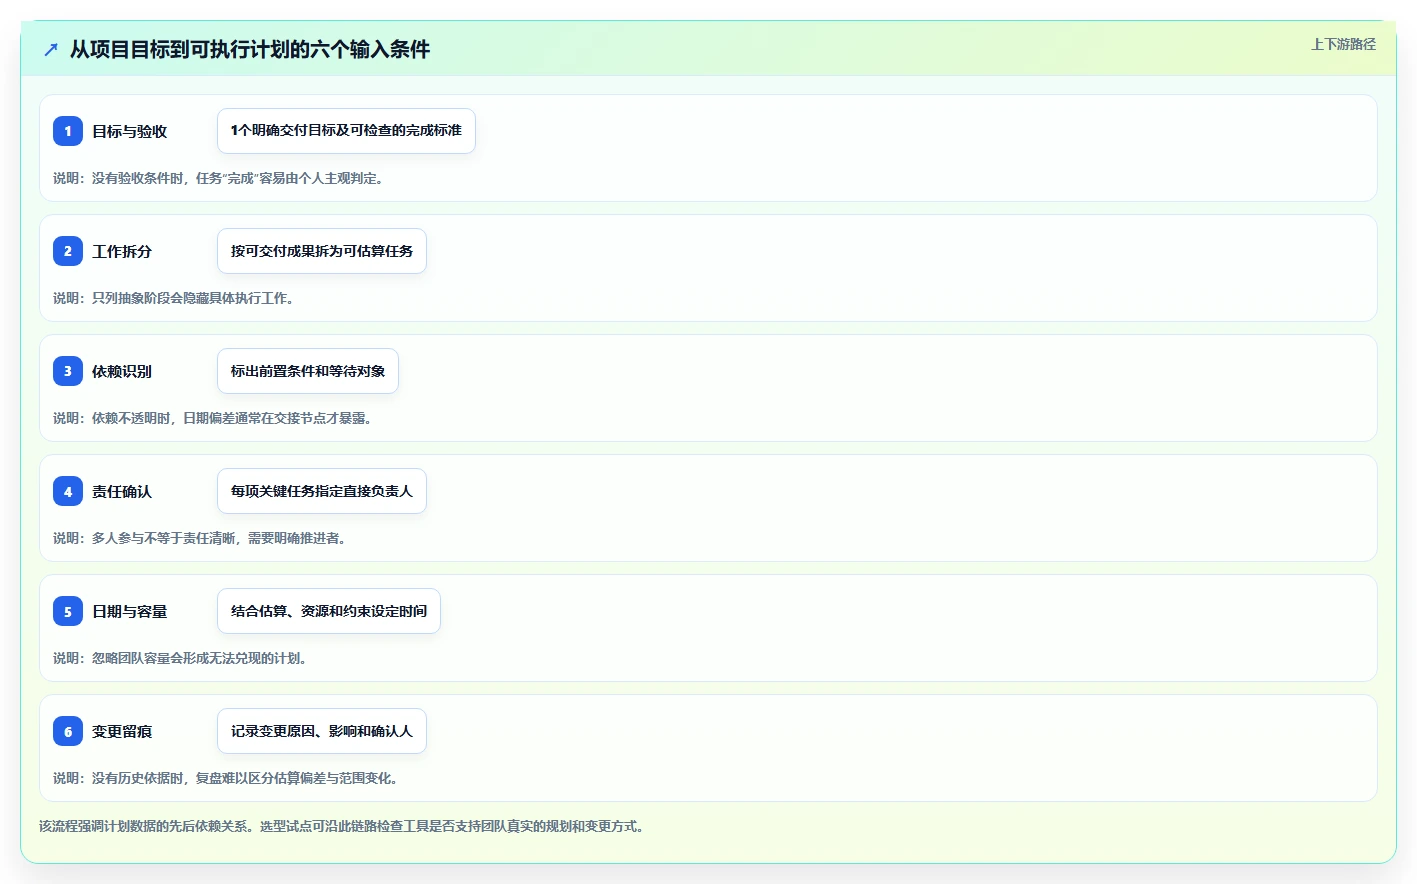The height and width of the screenshot is (884, 1417).
Task: Click the note about 只列抽象阶段
Action: click(x=173, y=298)
